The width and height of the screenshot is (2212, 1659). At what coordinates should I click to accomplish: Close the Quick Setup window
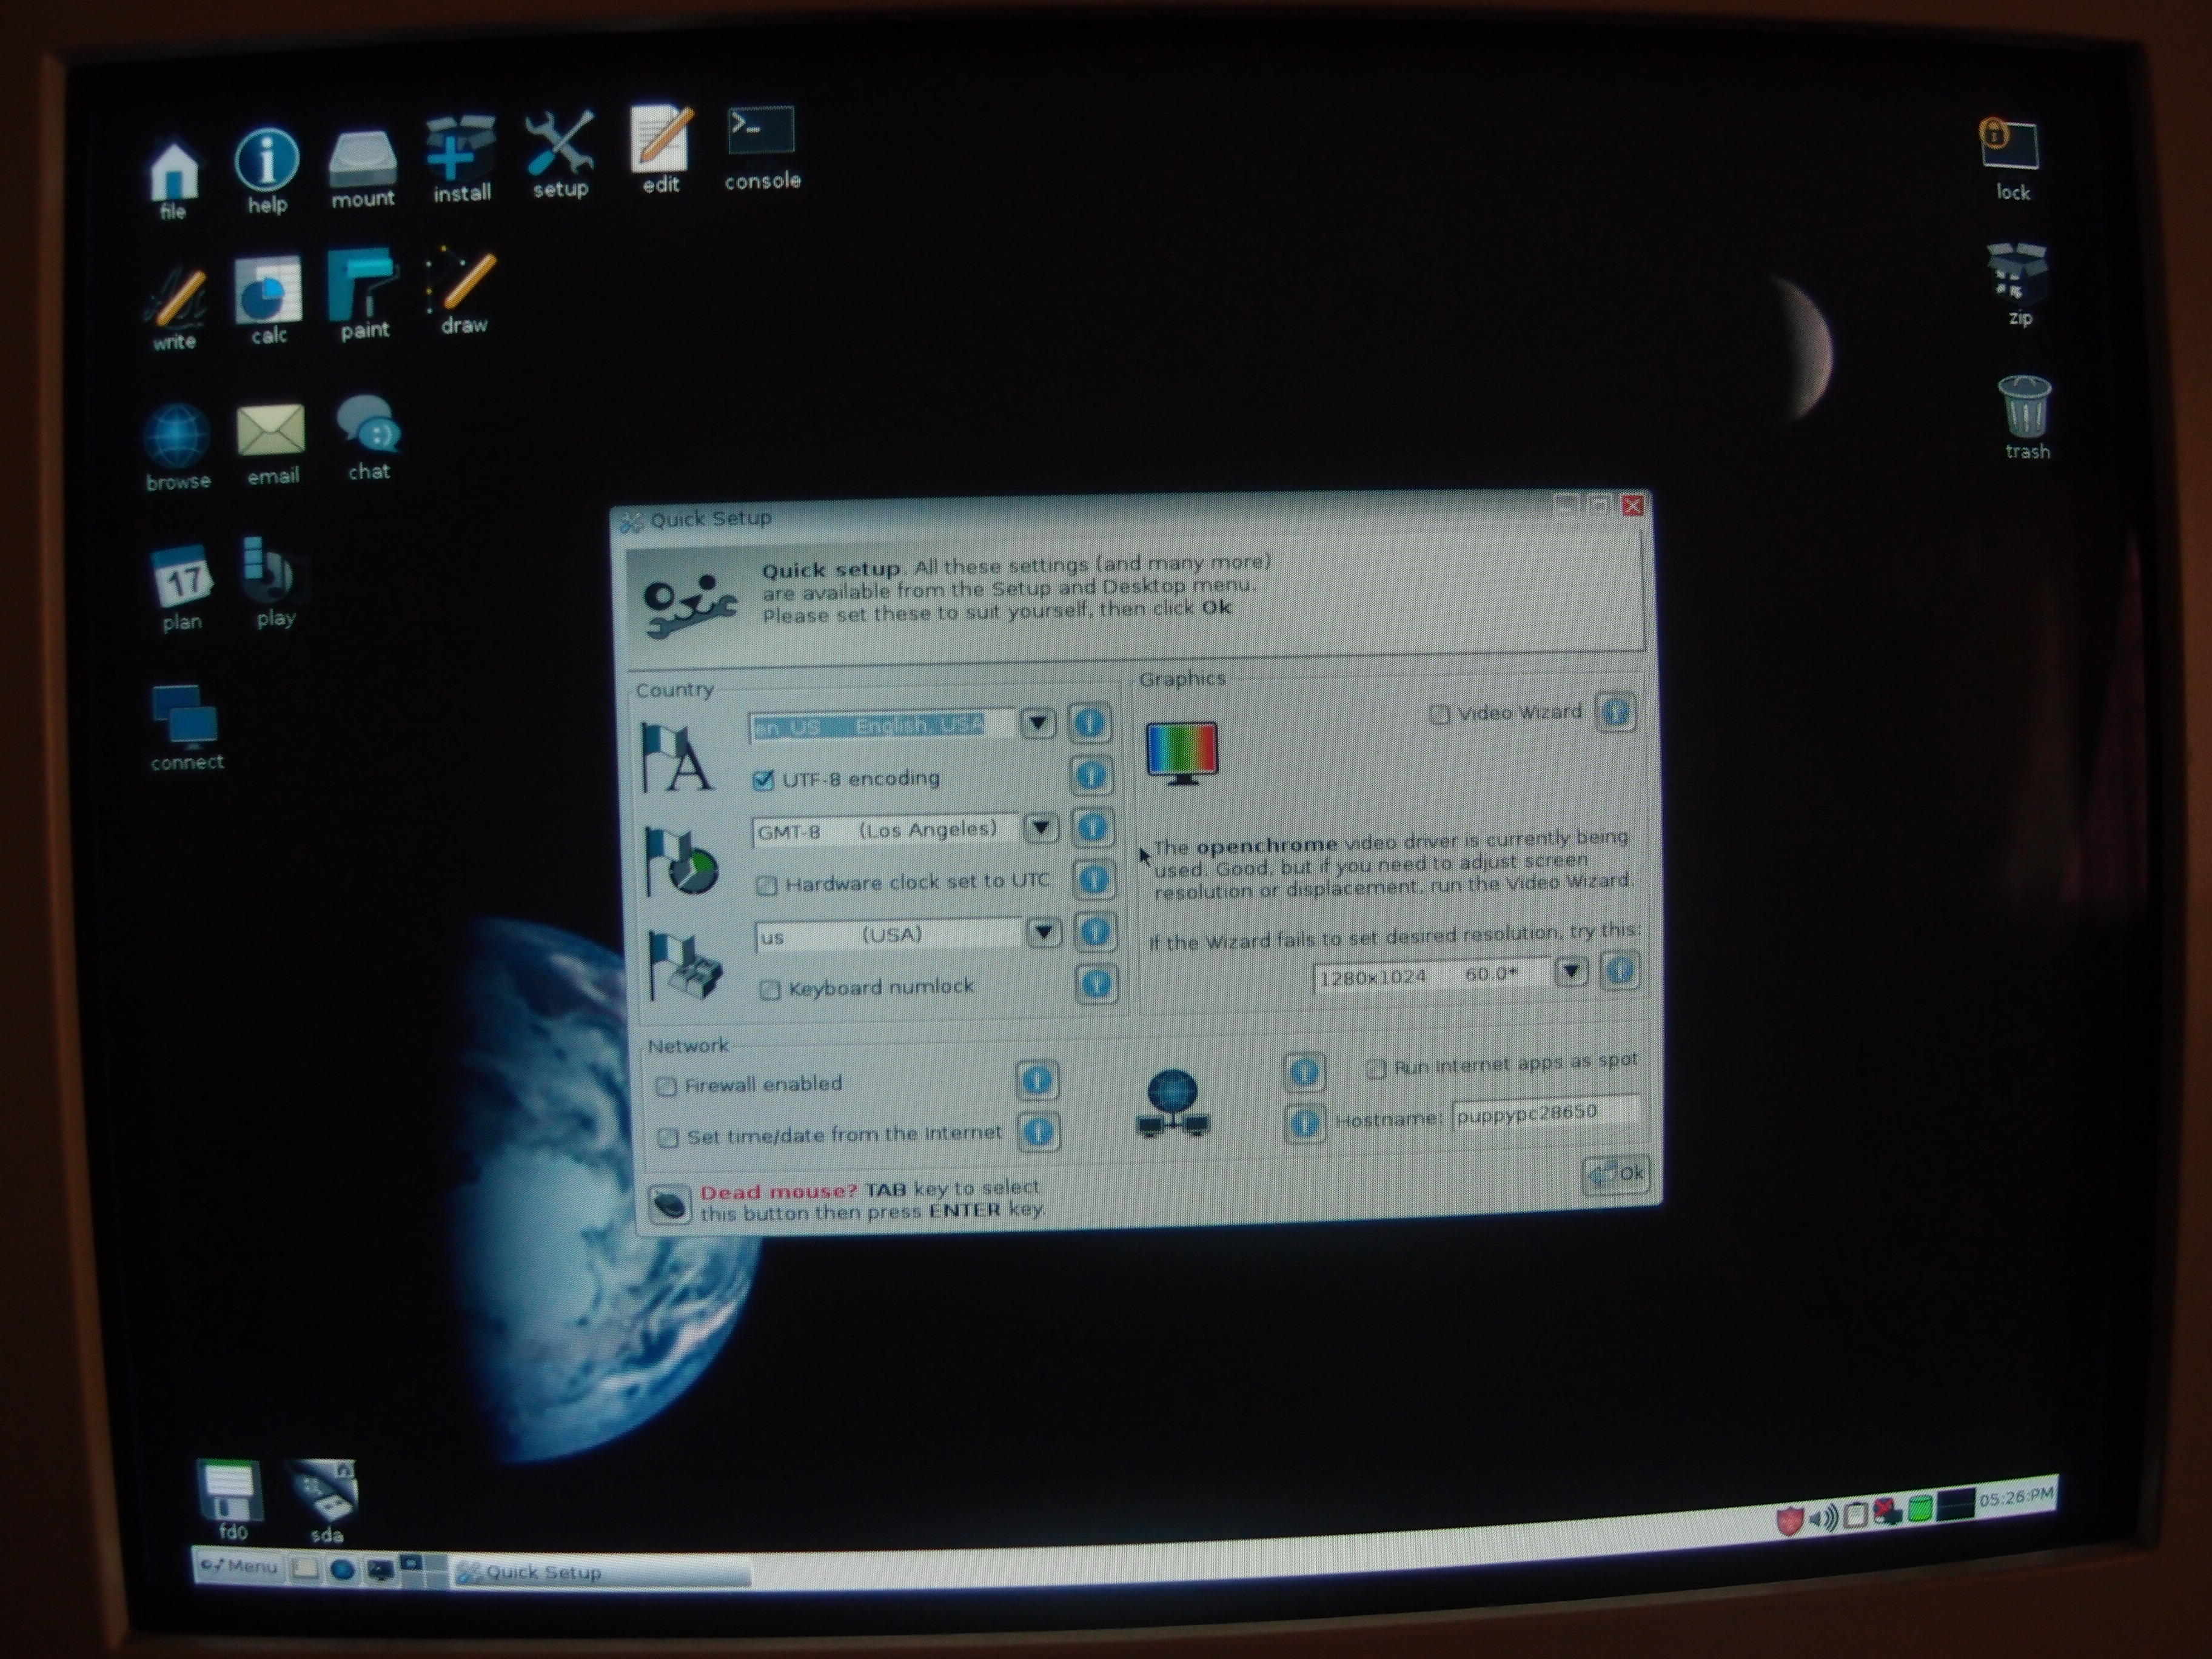click(1632, 505)
